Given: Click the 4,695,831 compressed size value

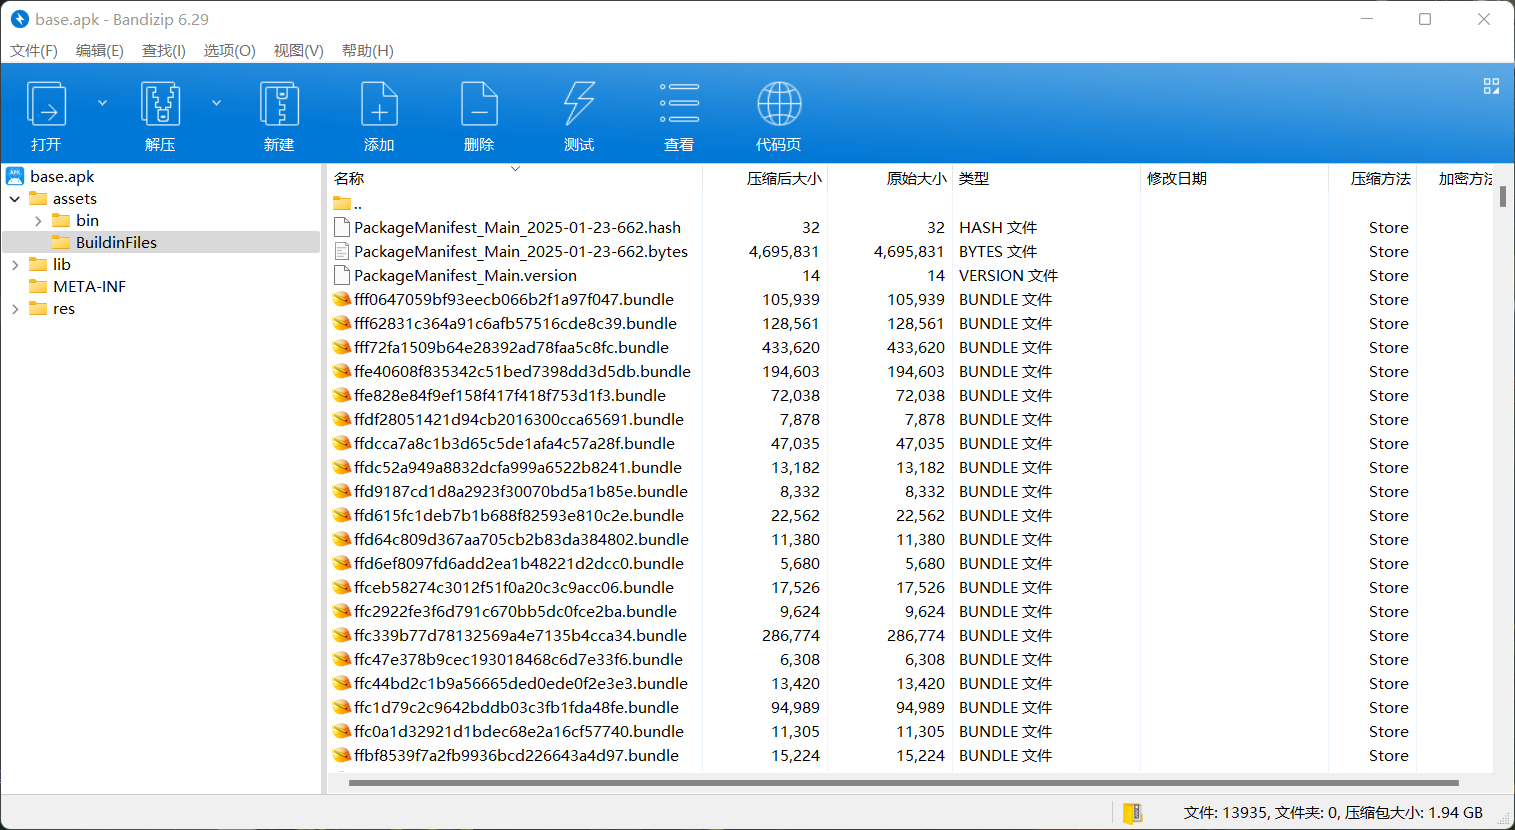Looking at the screenshot, I should pyautogui.click(x=784, y=251).
